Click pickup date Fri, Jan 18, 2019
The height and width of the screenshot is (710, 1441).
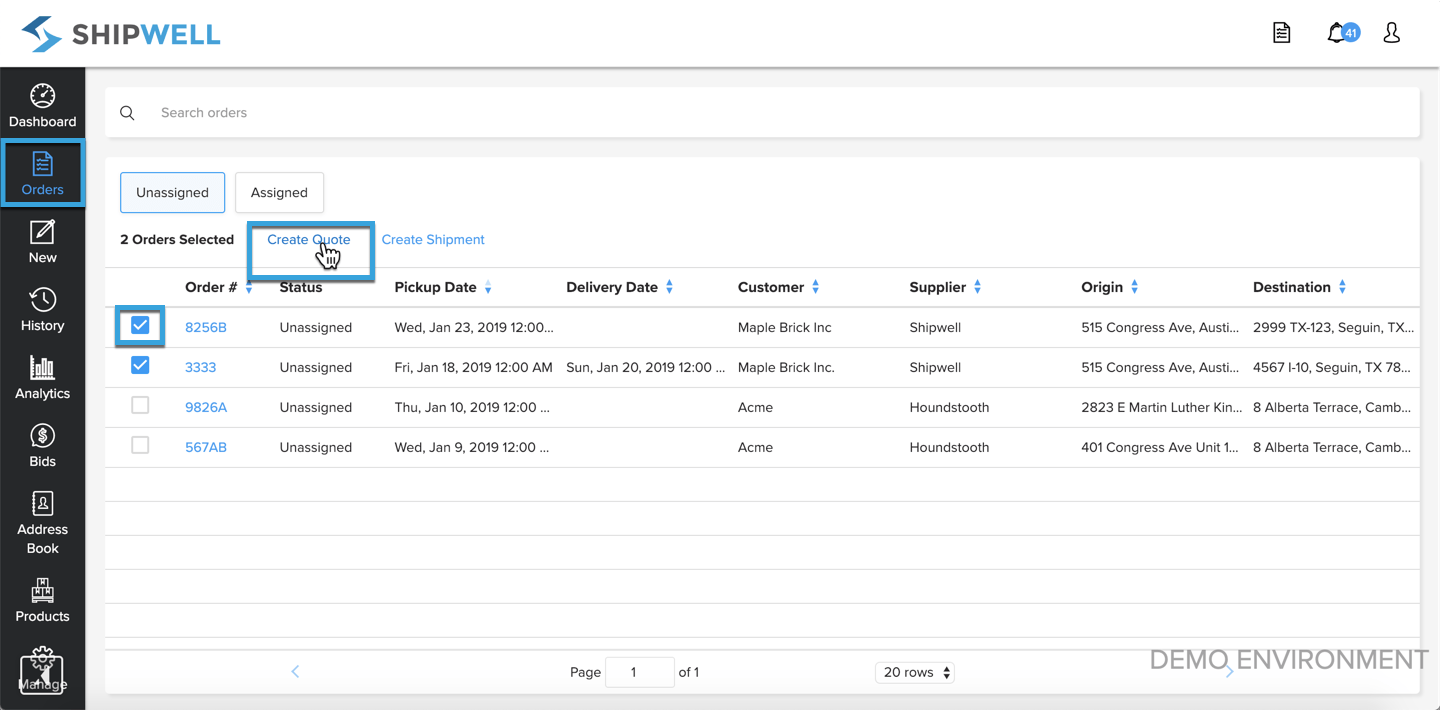473,367
